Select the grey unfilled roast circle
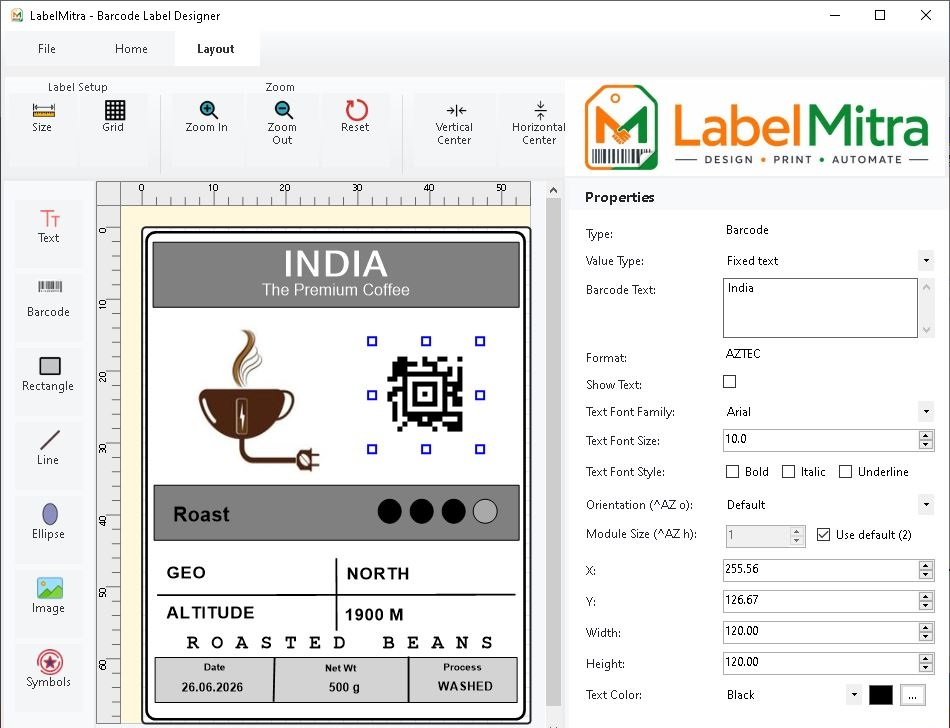The image size is (950, 728). coord(485,511)
